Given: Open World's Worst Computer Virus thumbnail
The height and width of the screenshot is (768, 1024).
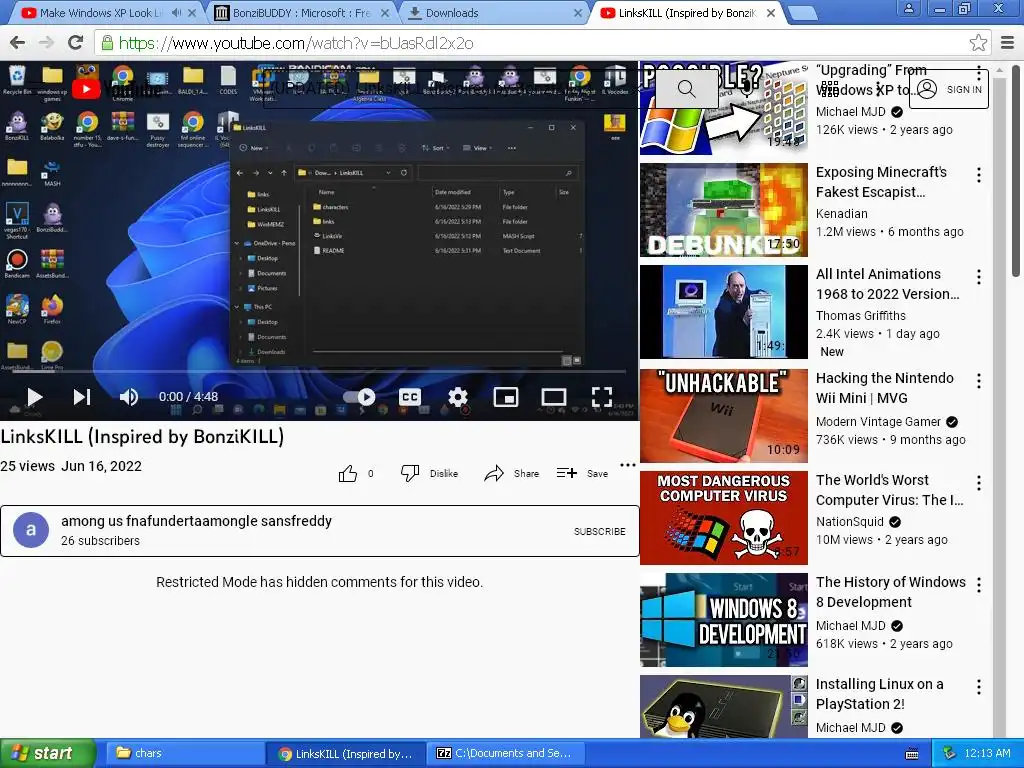Looking at the screenshot, I should [x=724, y=518].
